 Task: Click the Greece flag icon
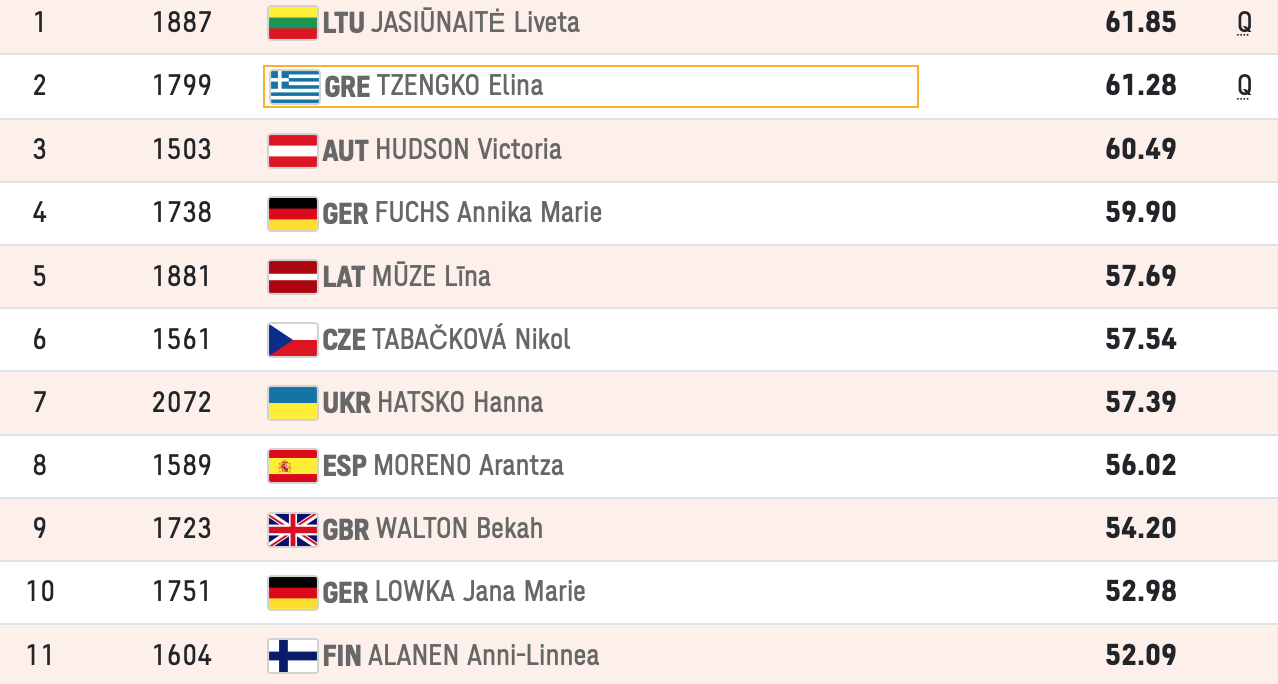tap(295, 86)
